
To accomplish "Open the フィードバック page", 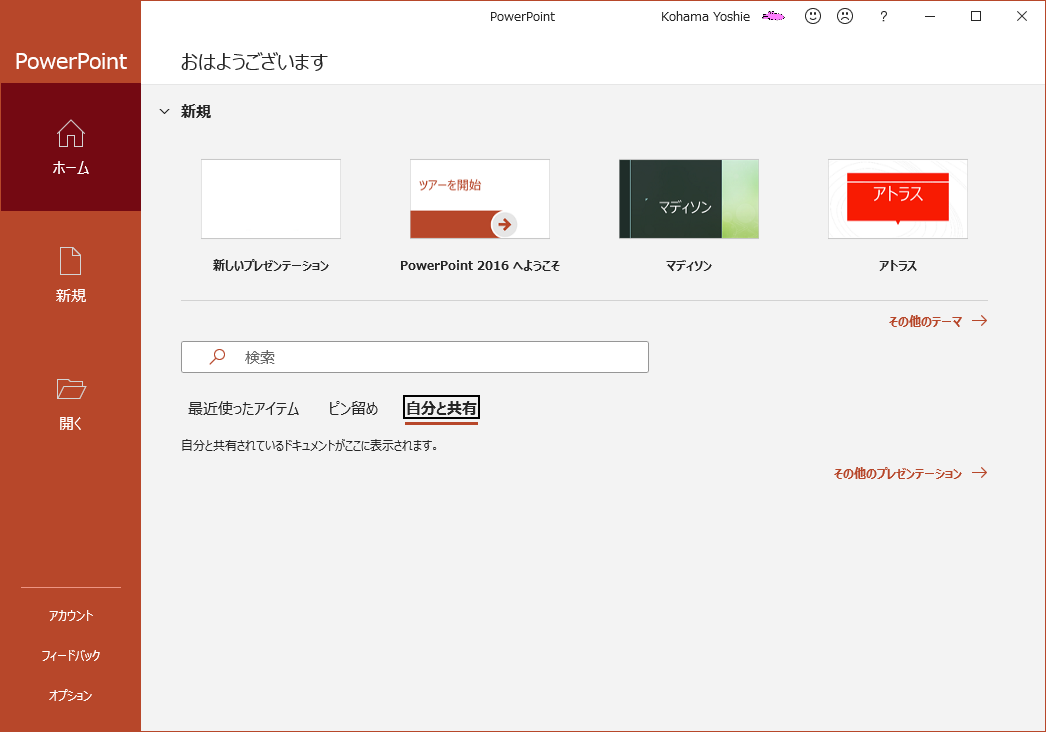I will 71,655.
